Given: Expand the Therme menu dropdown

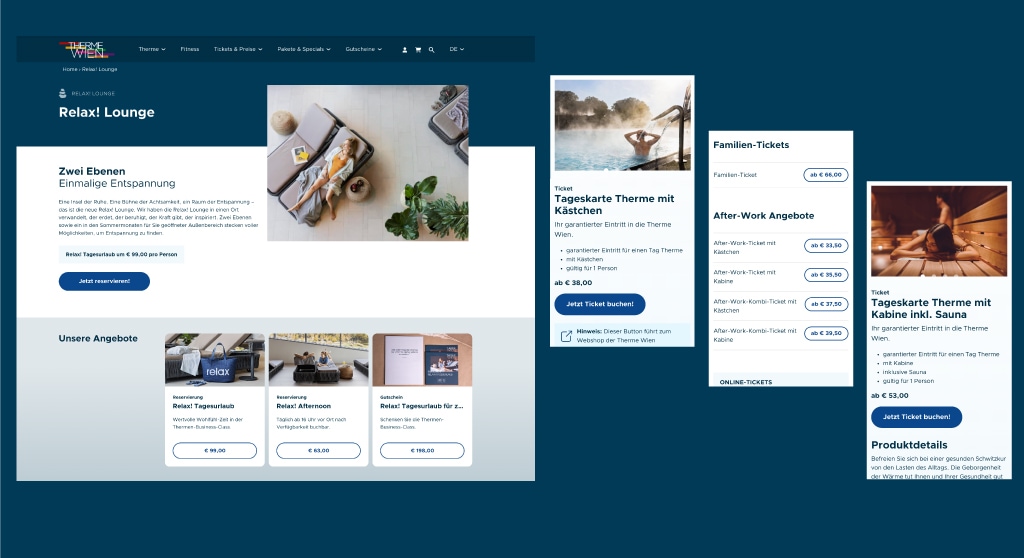Looking at the screenshot, I should tap(152, 49).
